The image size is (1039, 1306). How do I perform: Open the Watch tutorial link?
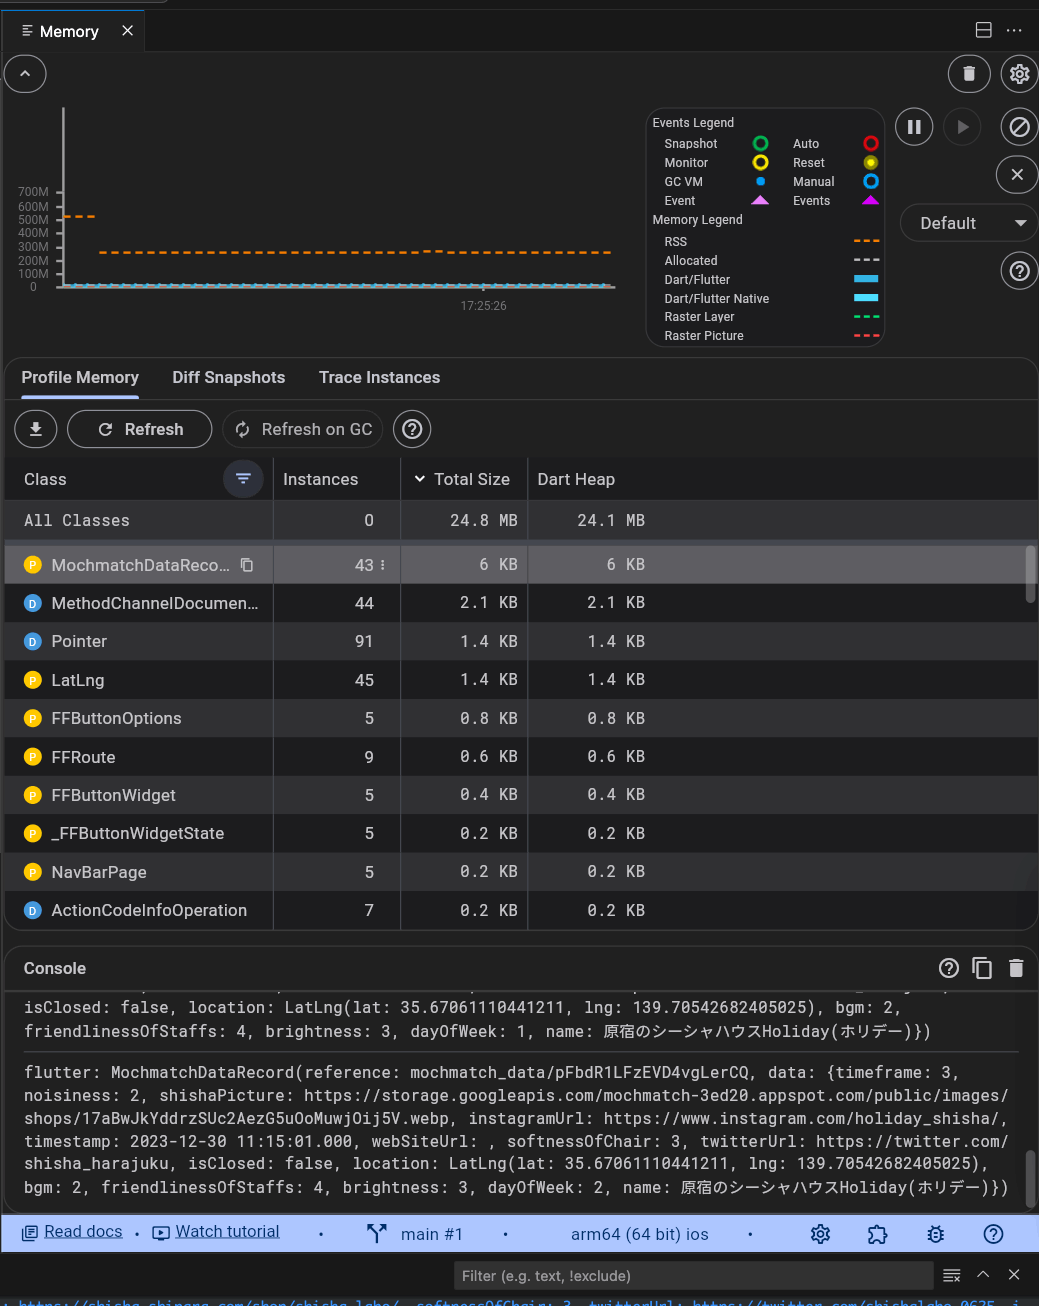(x=216, y=1232)
